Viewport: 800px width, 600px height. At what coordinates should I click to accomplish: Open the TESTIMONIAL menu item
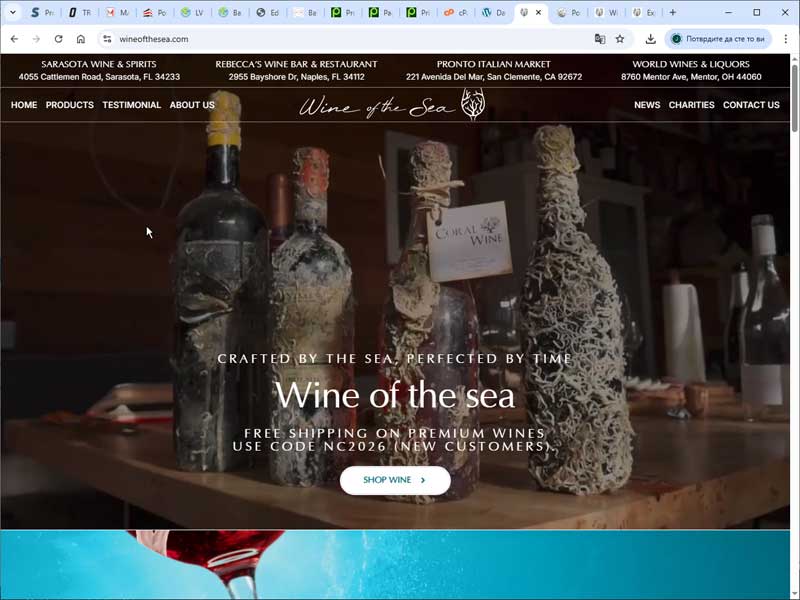(x=131, y=105)
